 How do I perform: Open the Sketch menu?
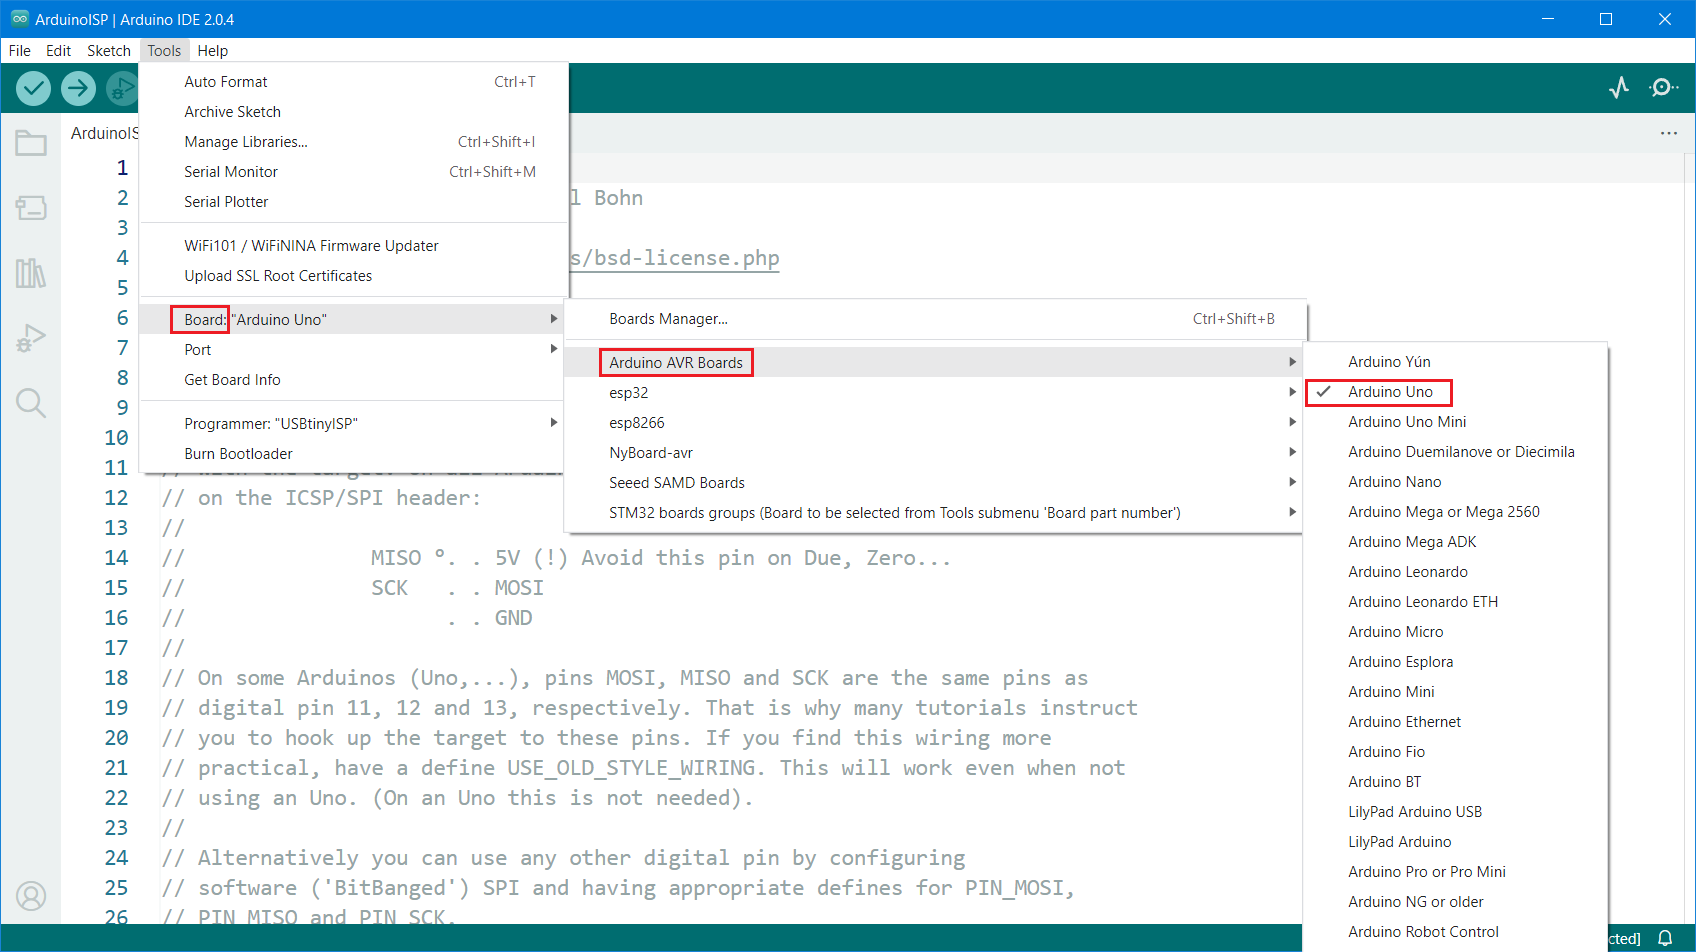(108, 51)
